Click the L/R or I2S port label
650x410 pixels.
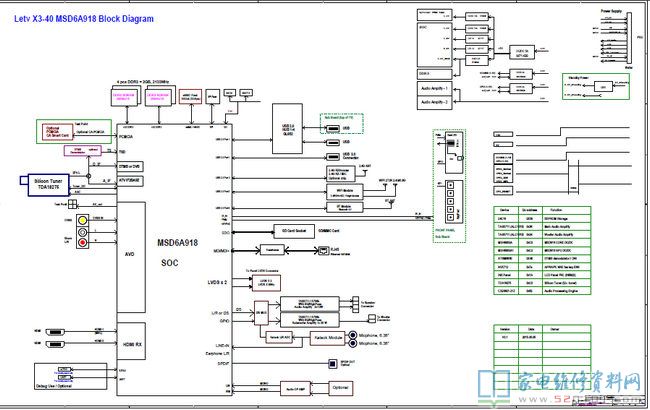click(x=220, y=313)
